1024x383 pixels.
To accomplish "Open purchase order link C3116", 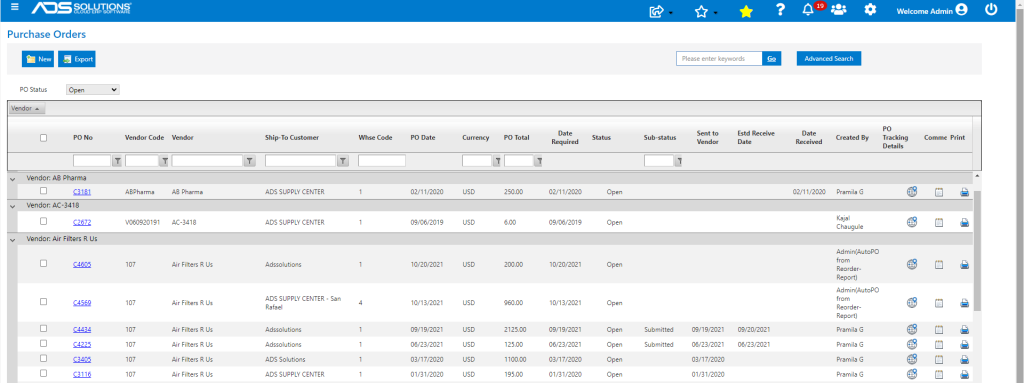I will [x=82, y=375].
